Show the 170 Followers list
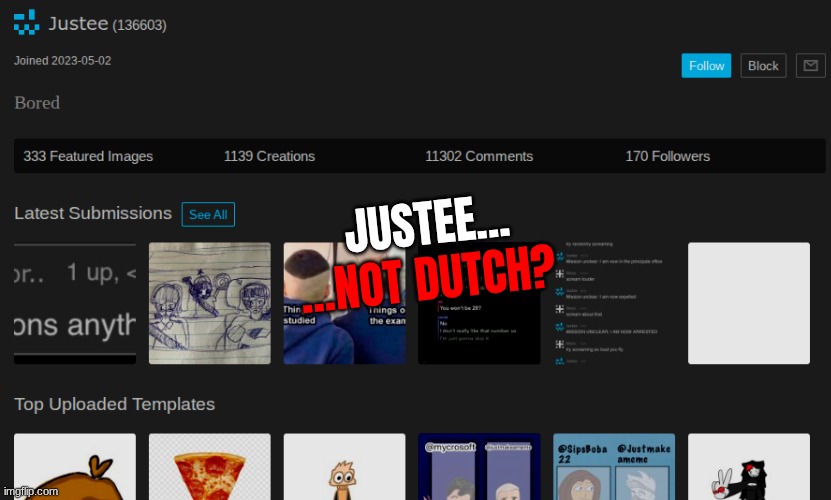 667,156
